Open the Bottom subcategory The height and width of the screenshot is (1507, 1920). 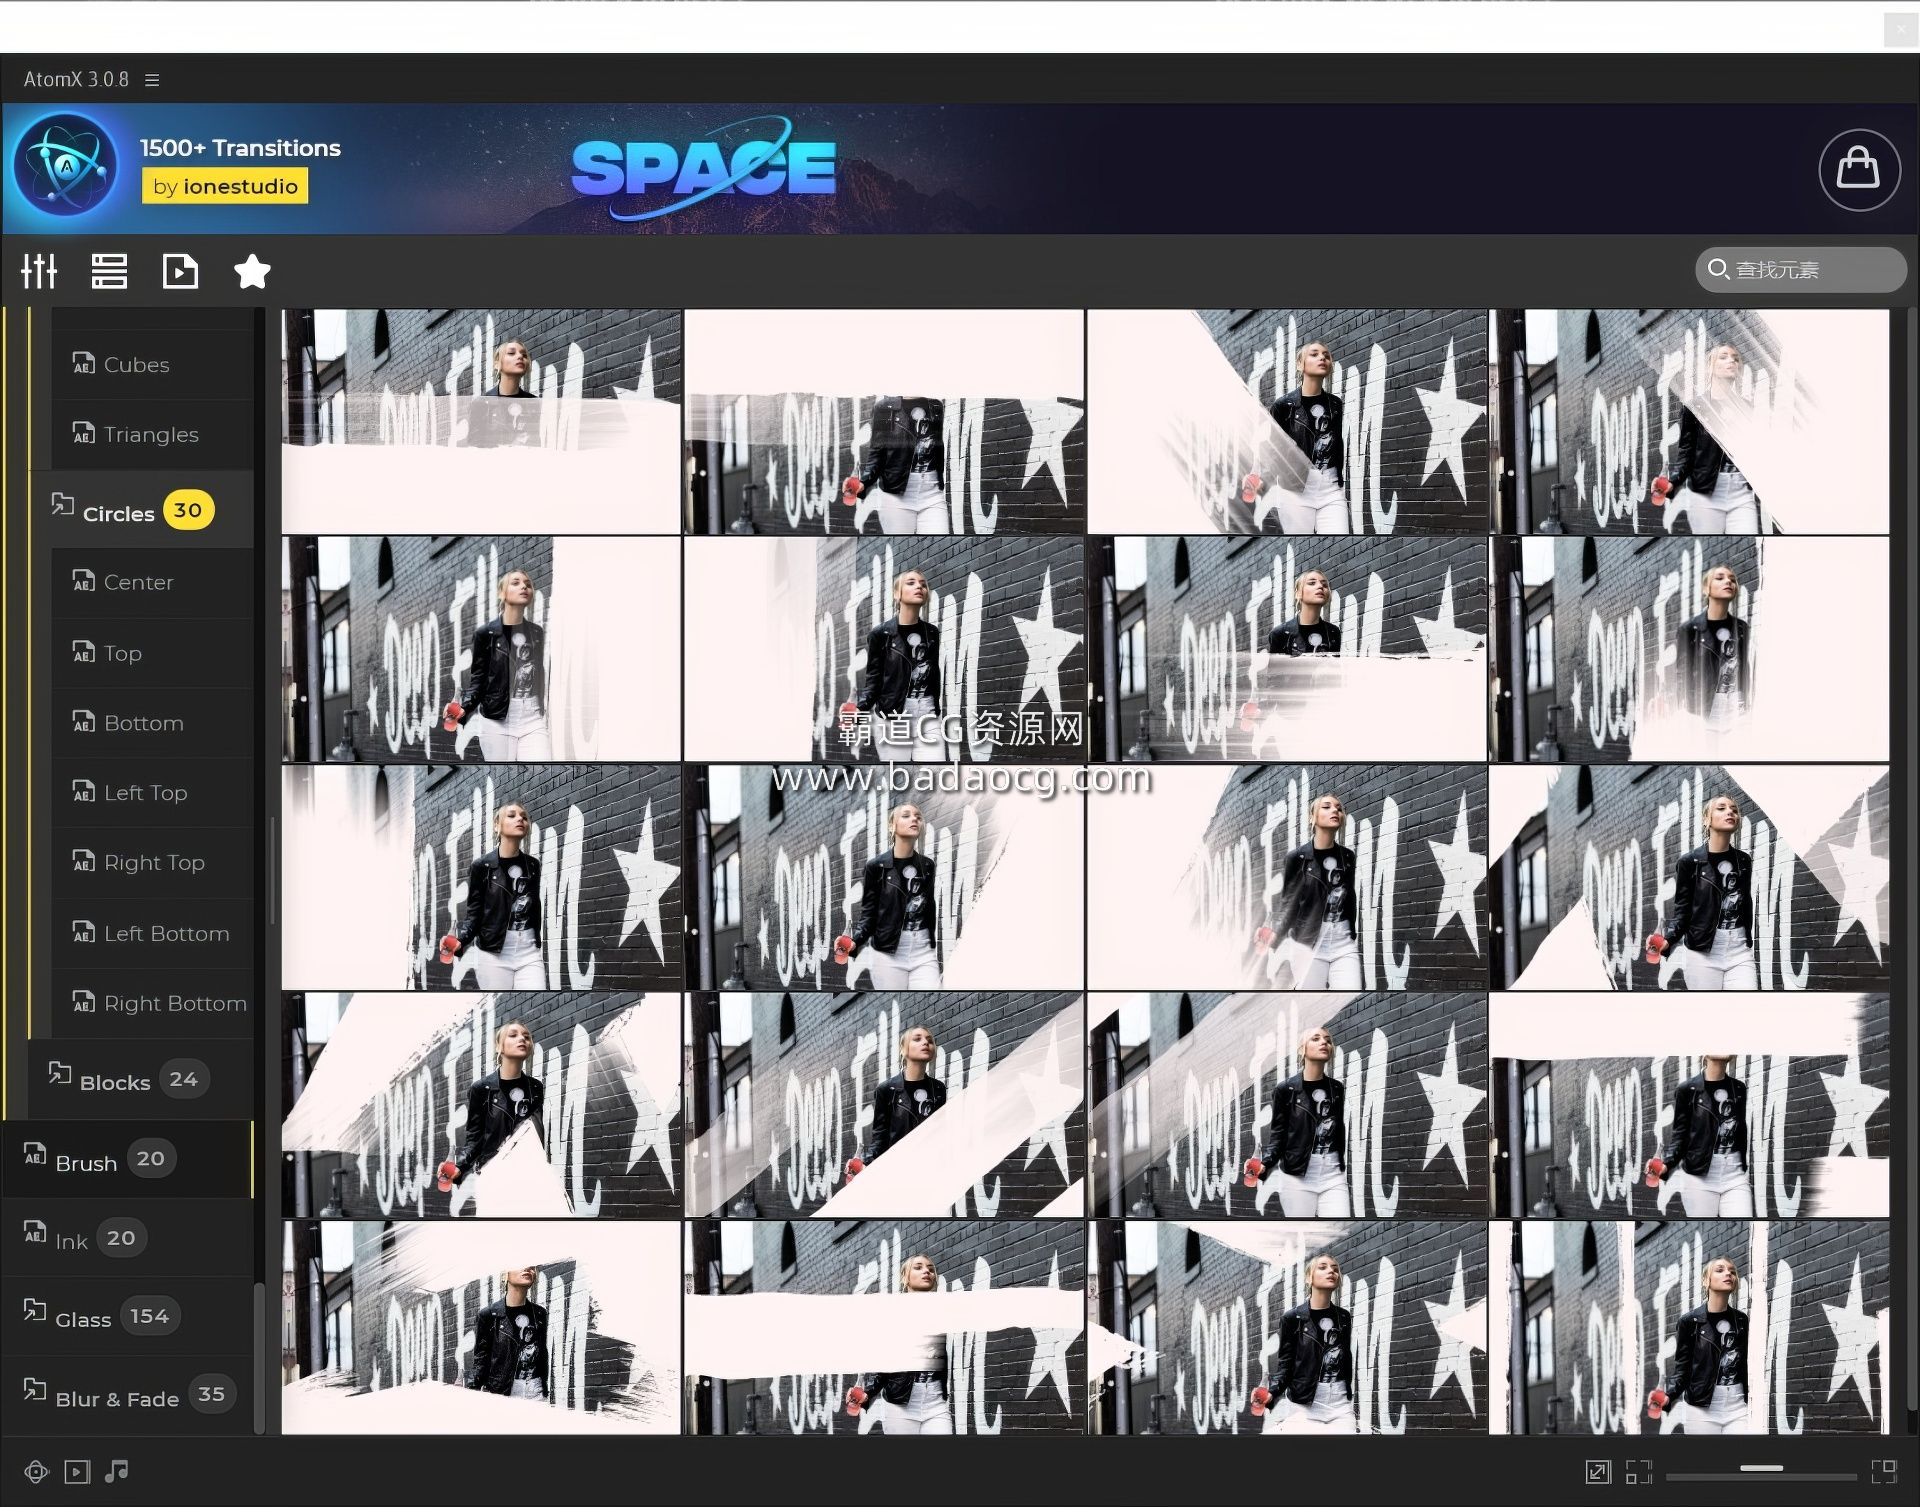point(152,723)
